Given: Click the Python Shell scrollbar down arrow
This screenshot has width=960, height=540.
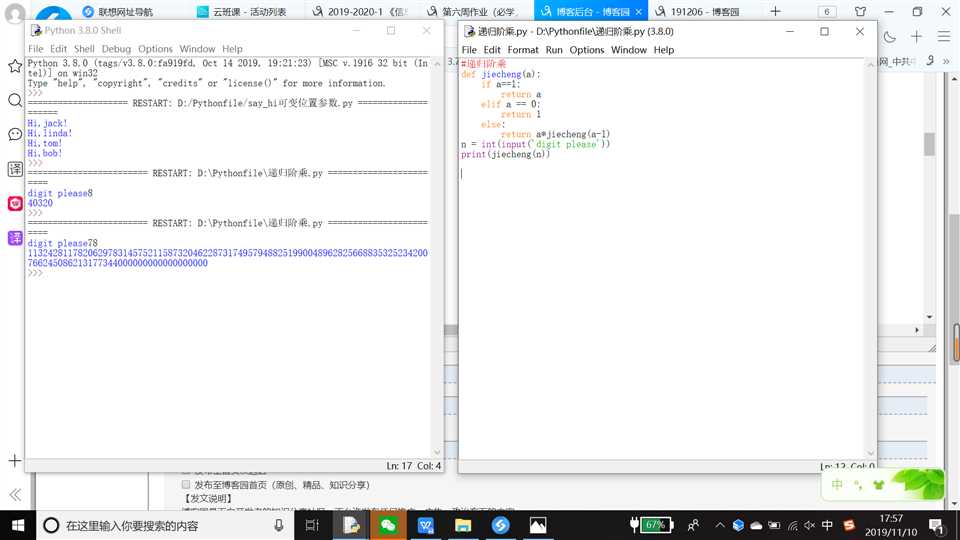Looking at the screenshot, I should tap(437, 452).
